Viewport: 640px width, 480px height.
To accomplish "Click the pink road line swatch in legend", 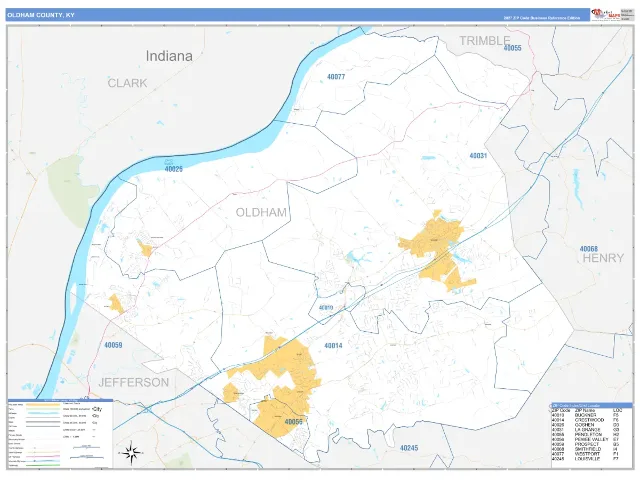I will (x=43, y=456).
